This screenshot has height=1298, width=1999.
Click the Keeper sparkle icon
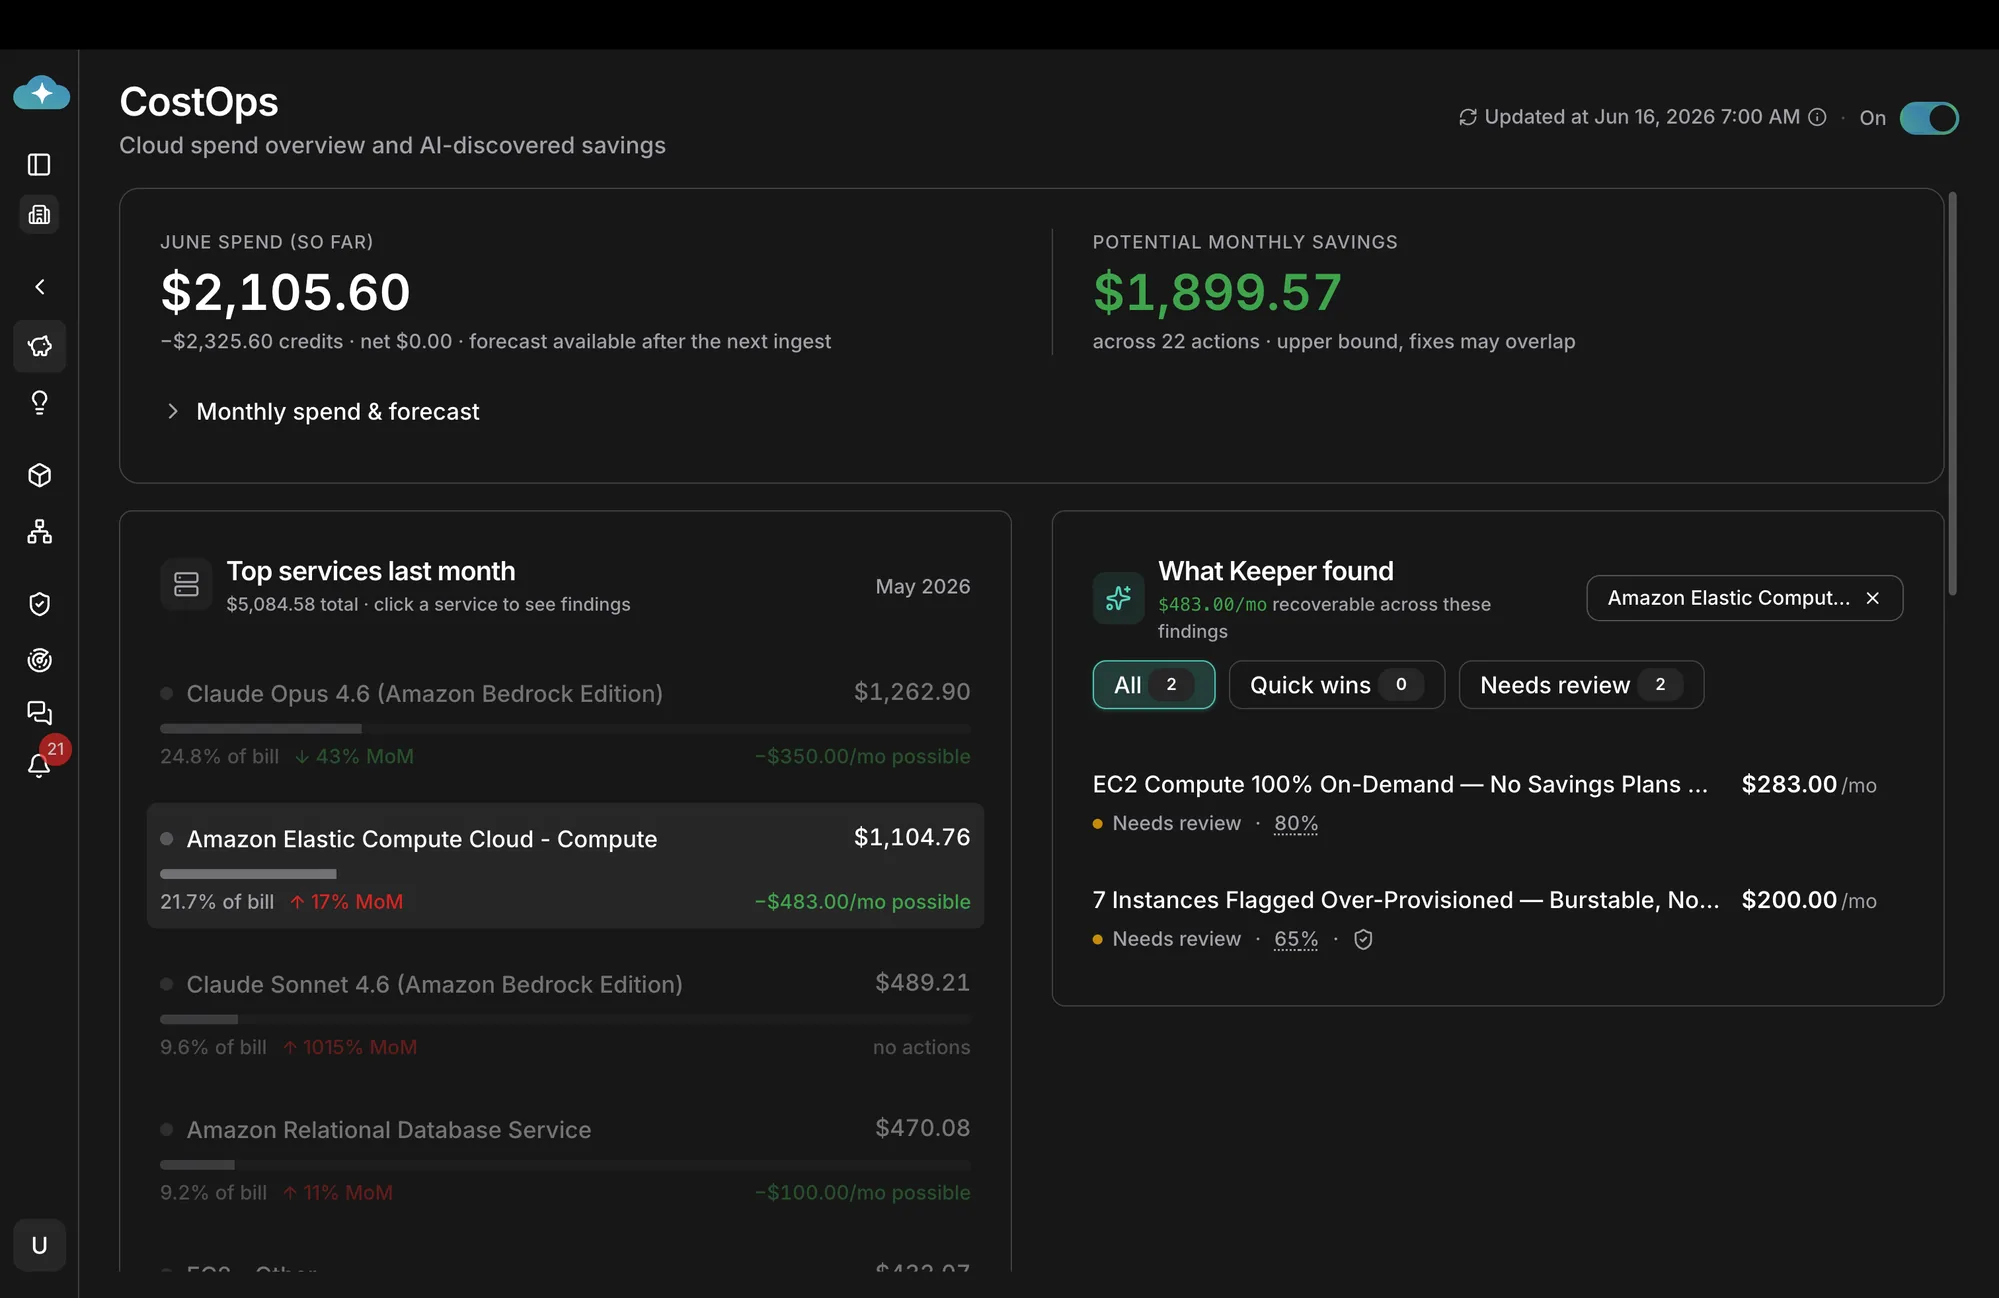pyautogui.click(x=1118, y=598)
